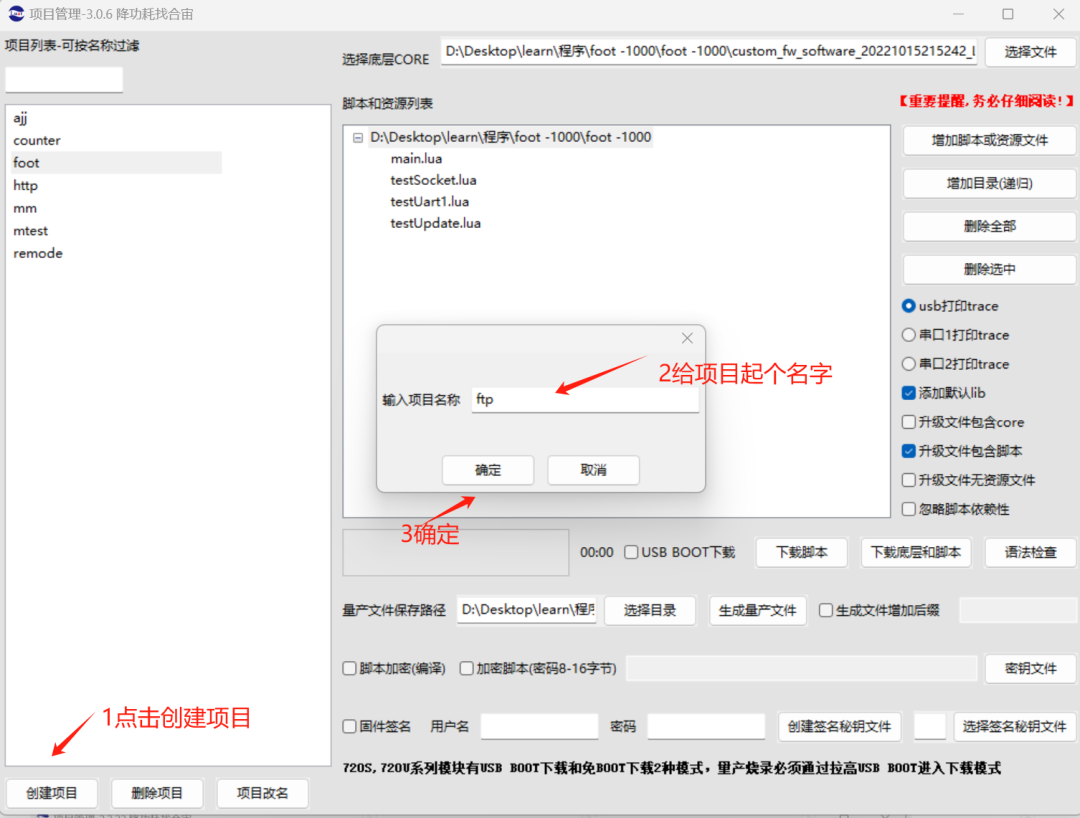Screen dimensions: 1080x818
Task: Minimize the 项目管理 window
Action: 958,14
